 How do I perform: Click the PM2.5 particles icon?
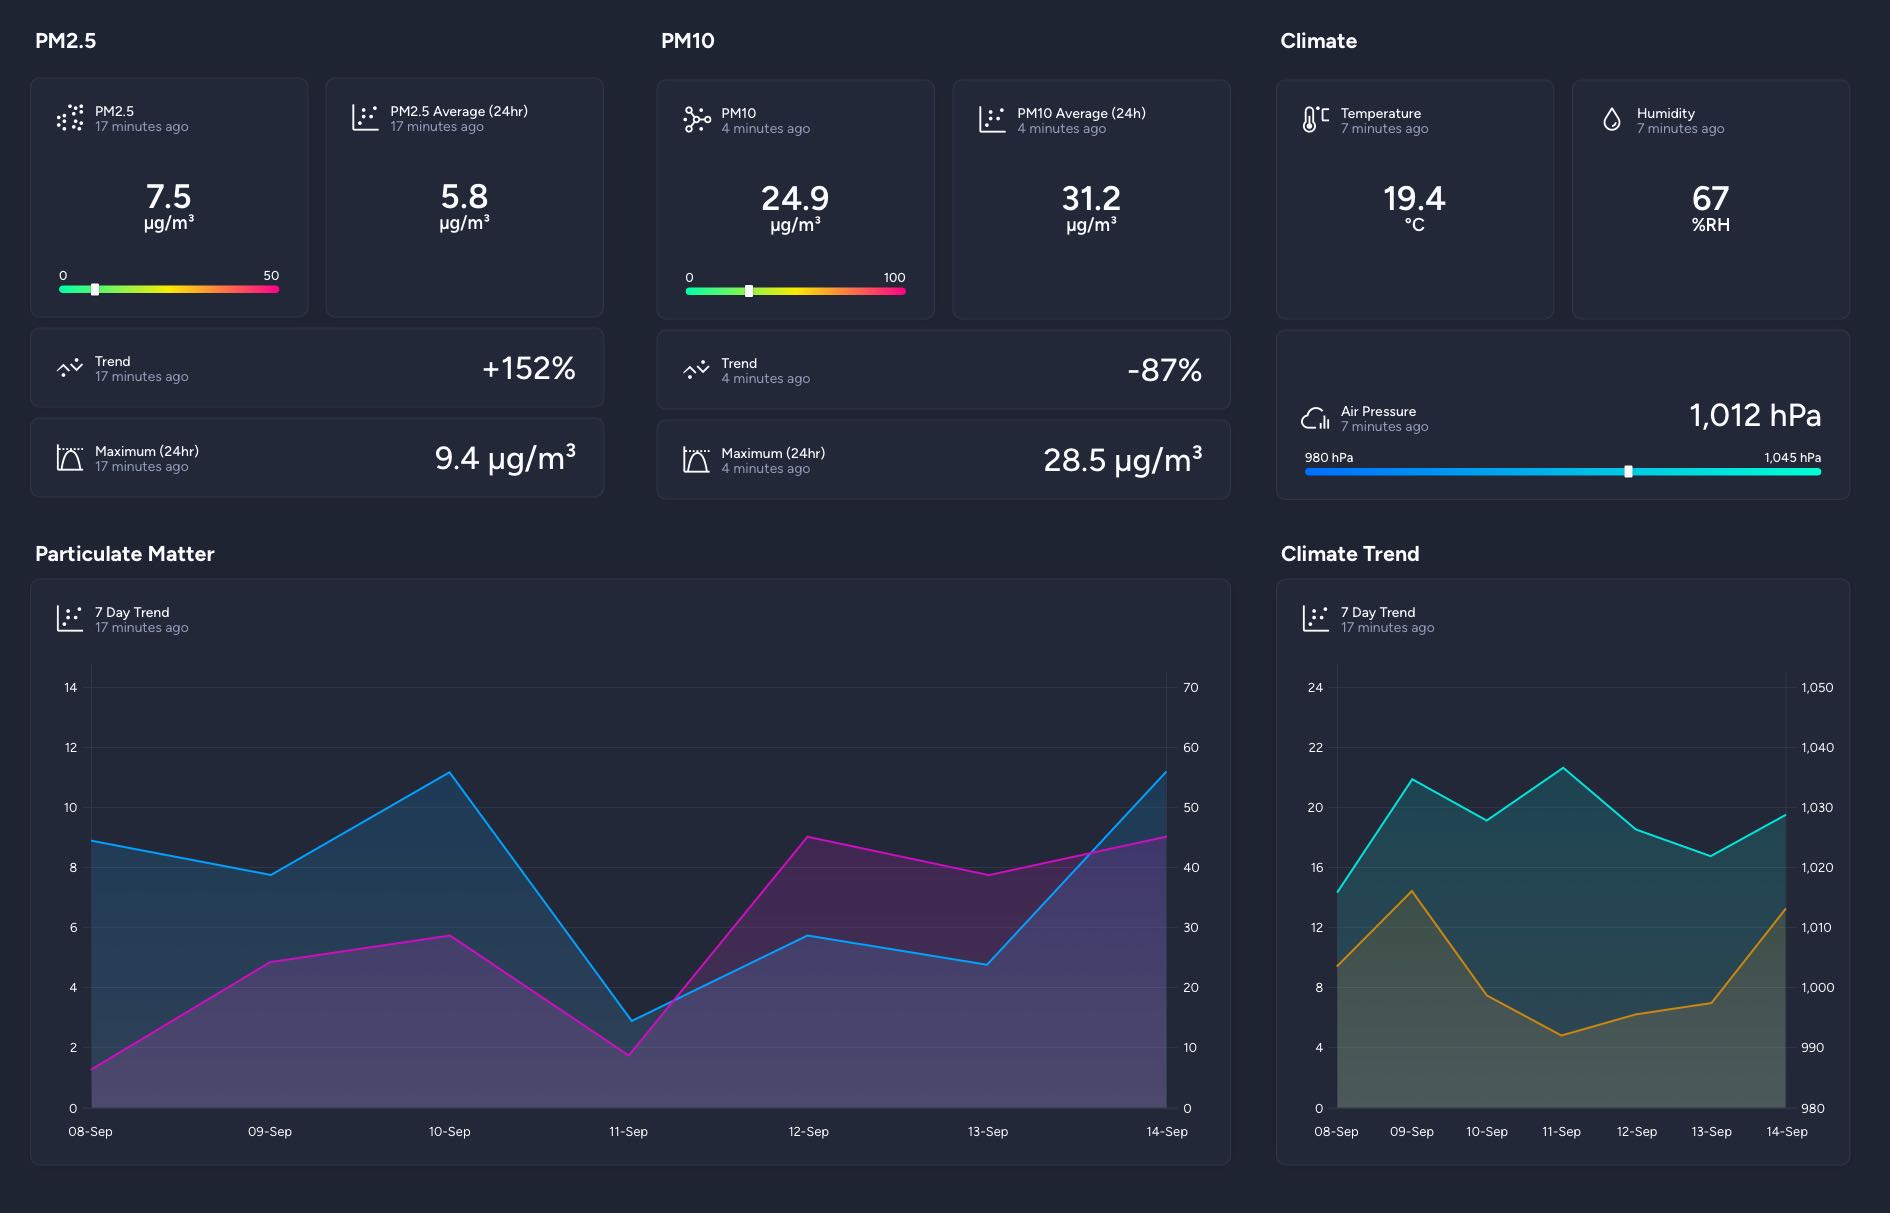[x=70, y=119]
